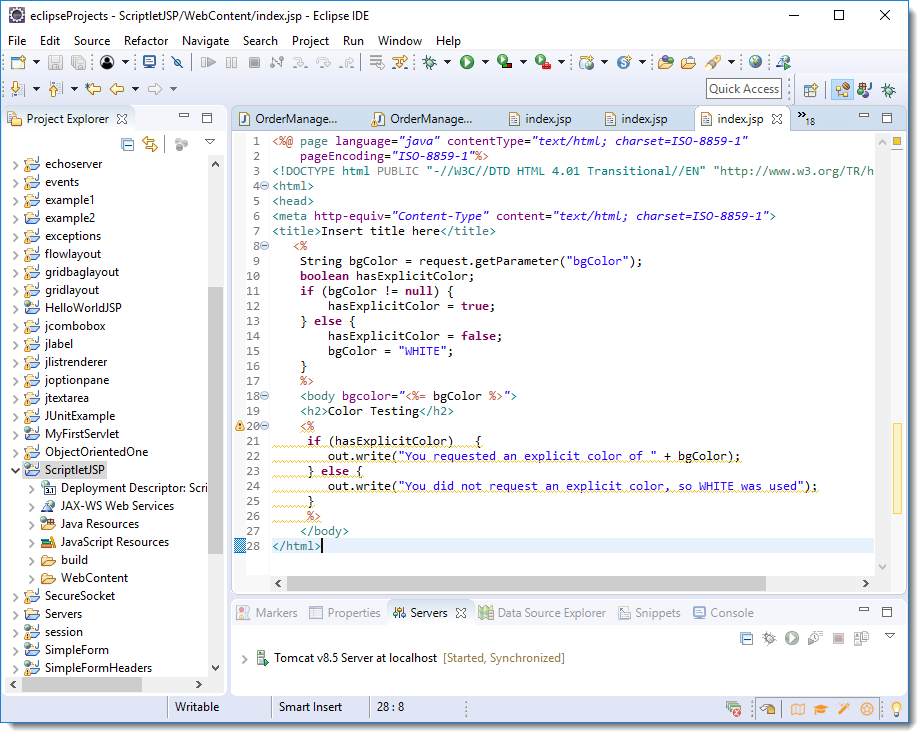
Task: Click the lightbulb tip icon in status bar
Action: point(896,709)
